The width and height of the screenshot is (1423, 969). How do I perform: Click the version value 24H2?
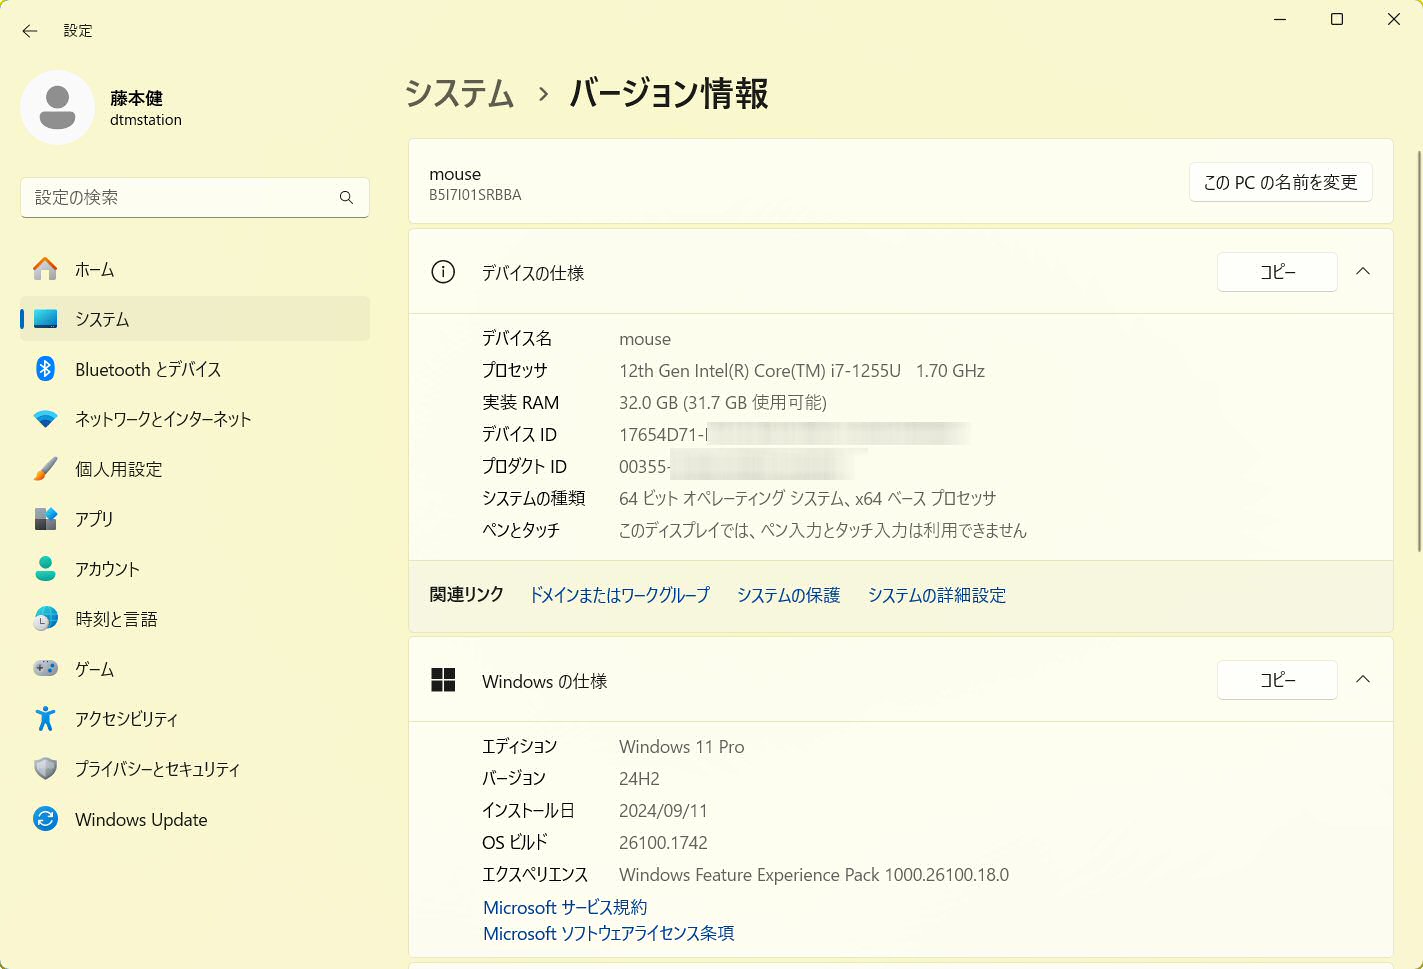639,779
